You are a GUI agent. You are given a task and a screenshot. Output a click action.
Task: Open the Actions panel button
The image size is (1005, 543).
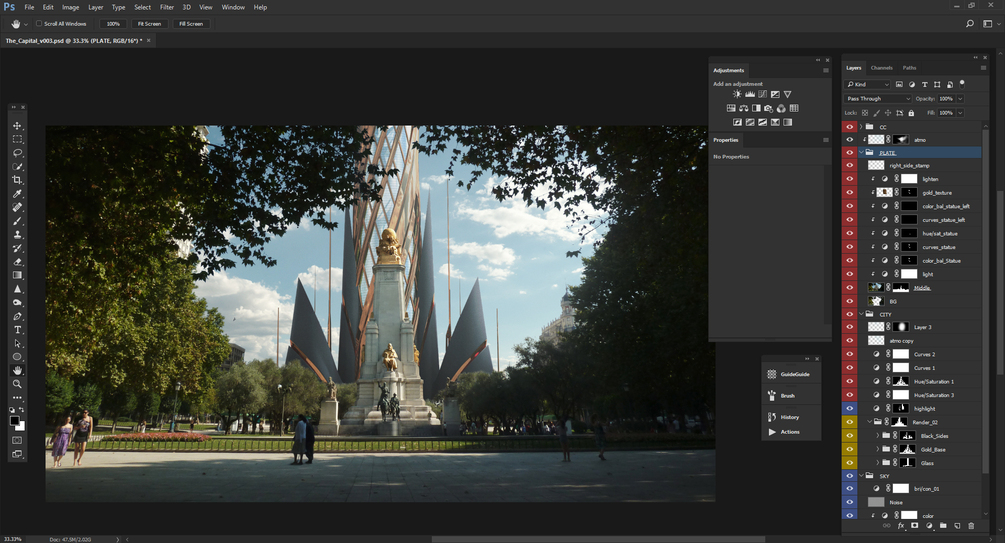pyautogui.click(x=791, y=432)
